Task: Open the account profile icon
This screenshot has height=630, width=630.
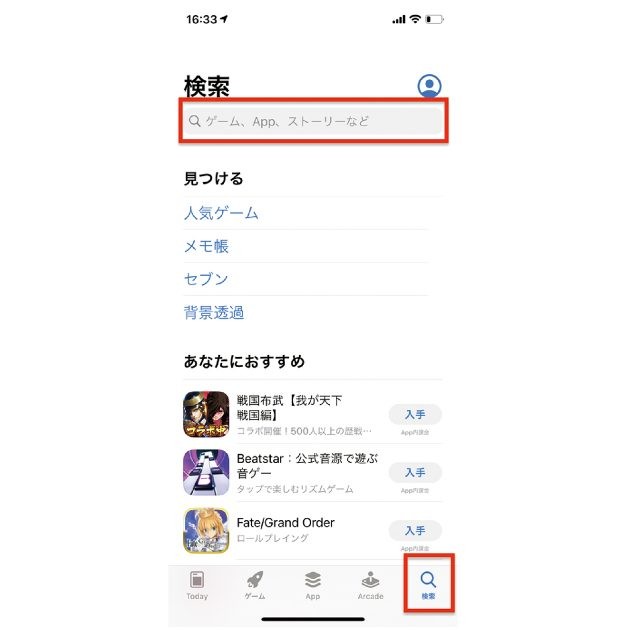Action: (x=429, y=86)
